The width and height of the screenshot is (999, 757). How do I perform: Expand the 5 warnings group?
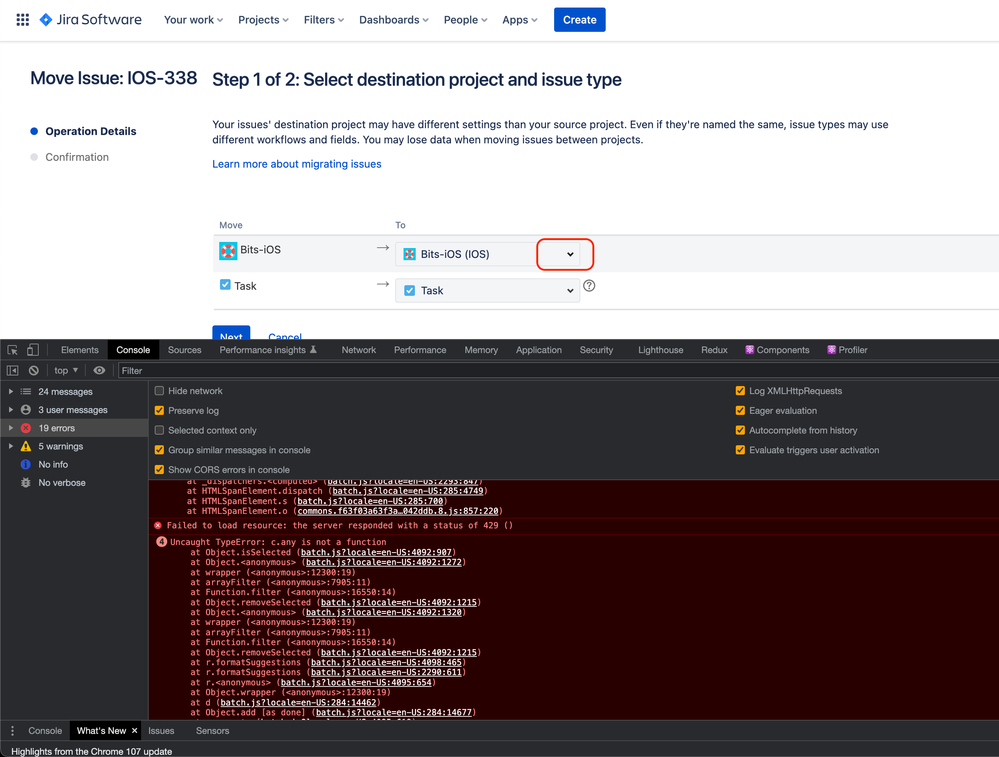pos(11,446)
